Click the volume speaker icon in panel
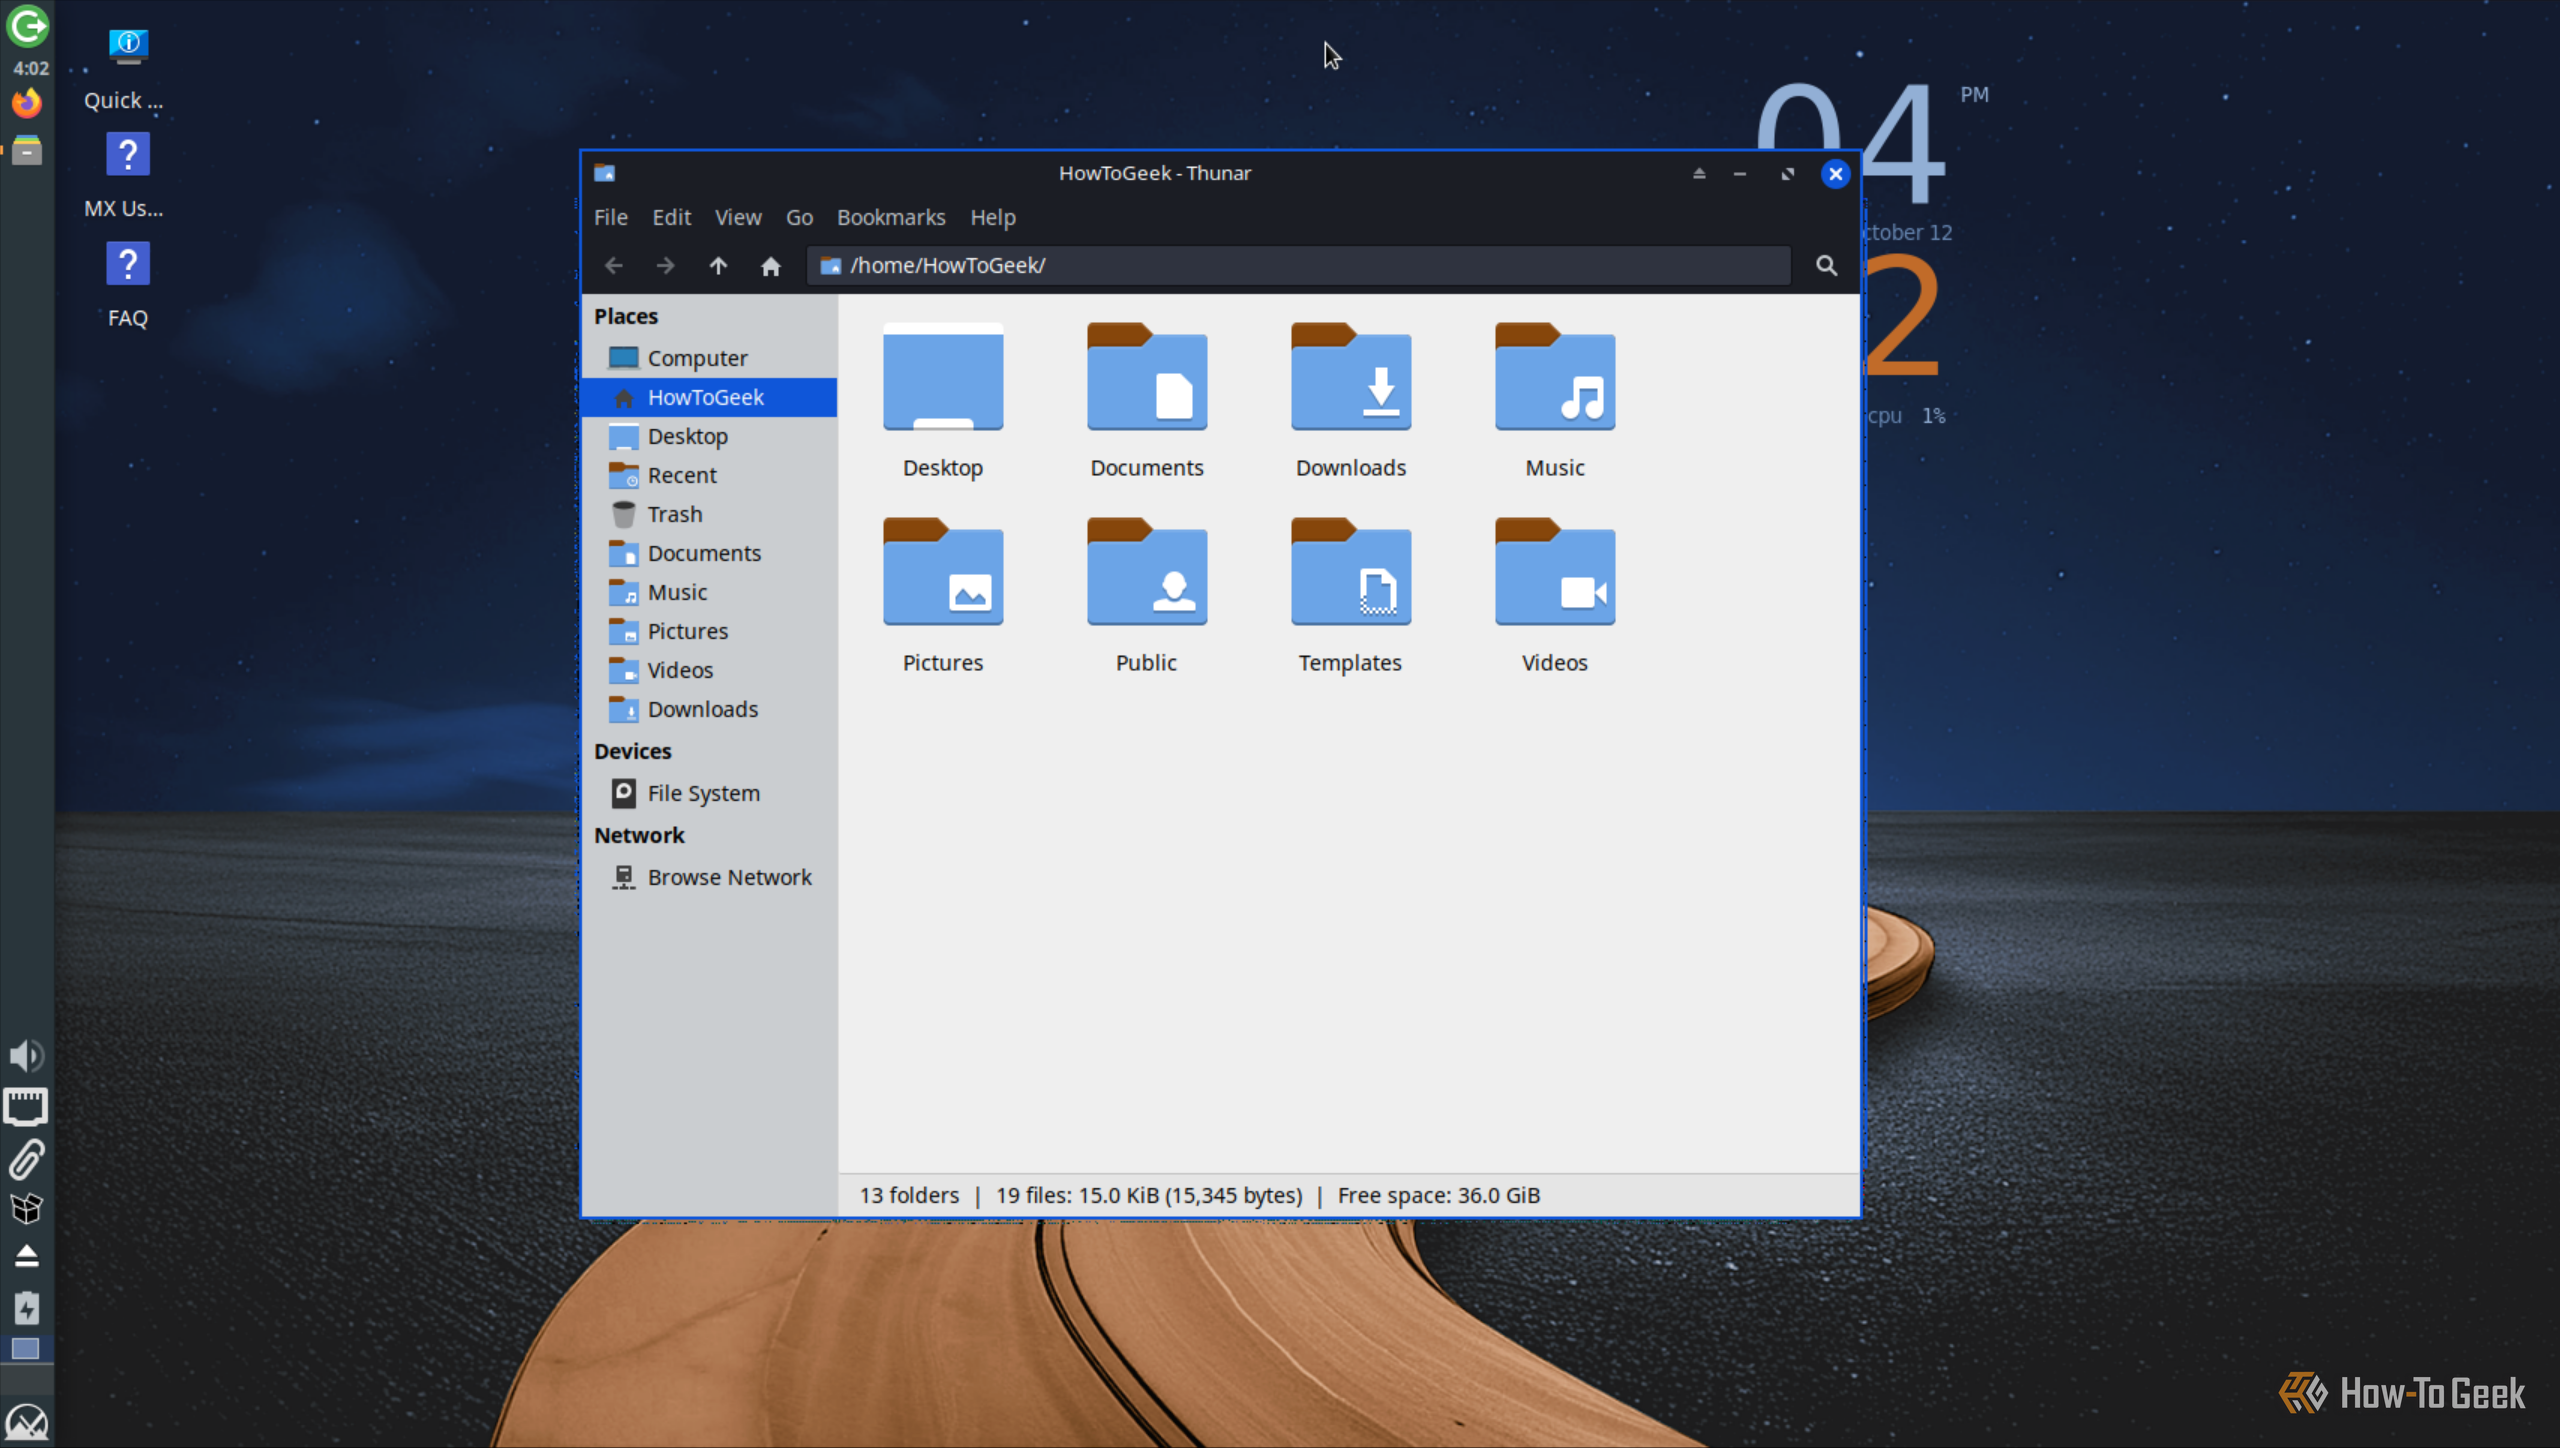The height and width of the screenshot is (1448, 2560). tap(26, 1056)
